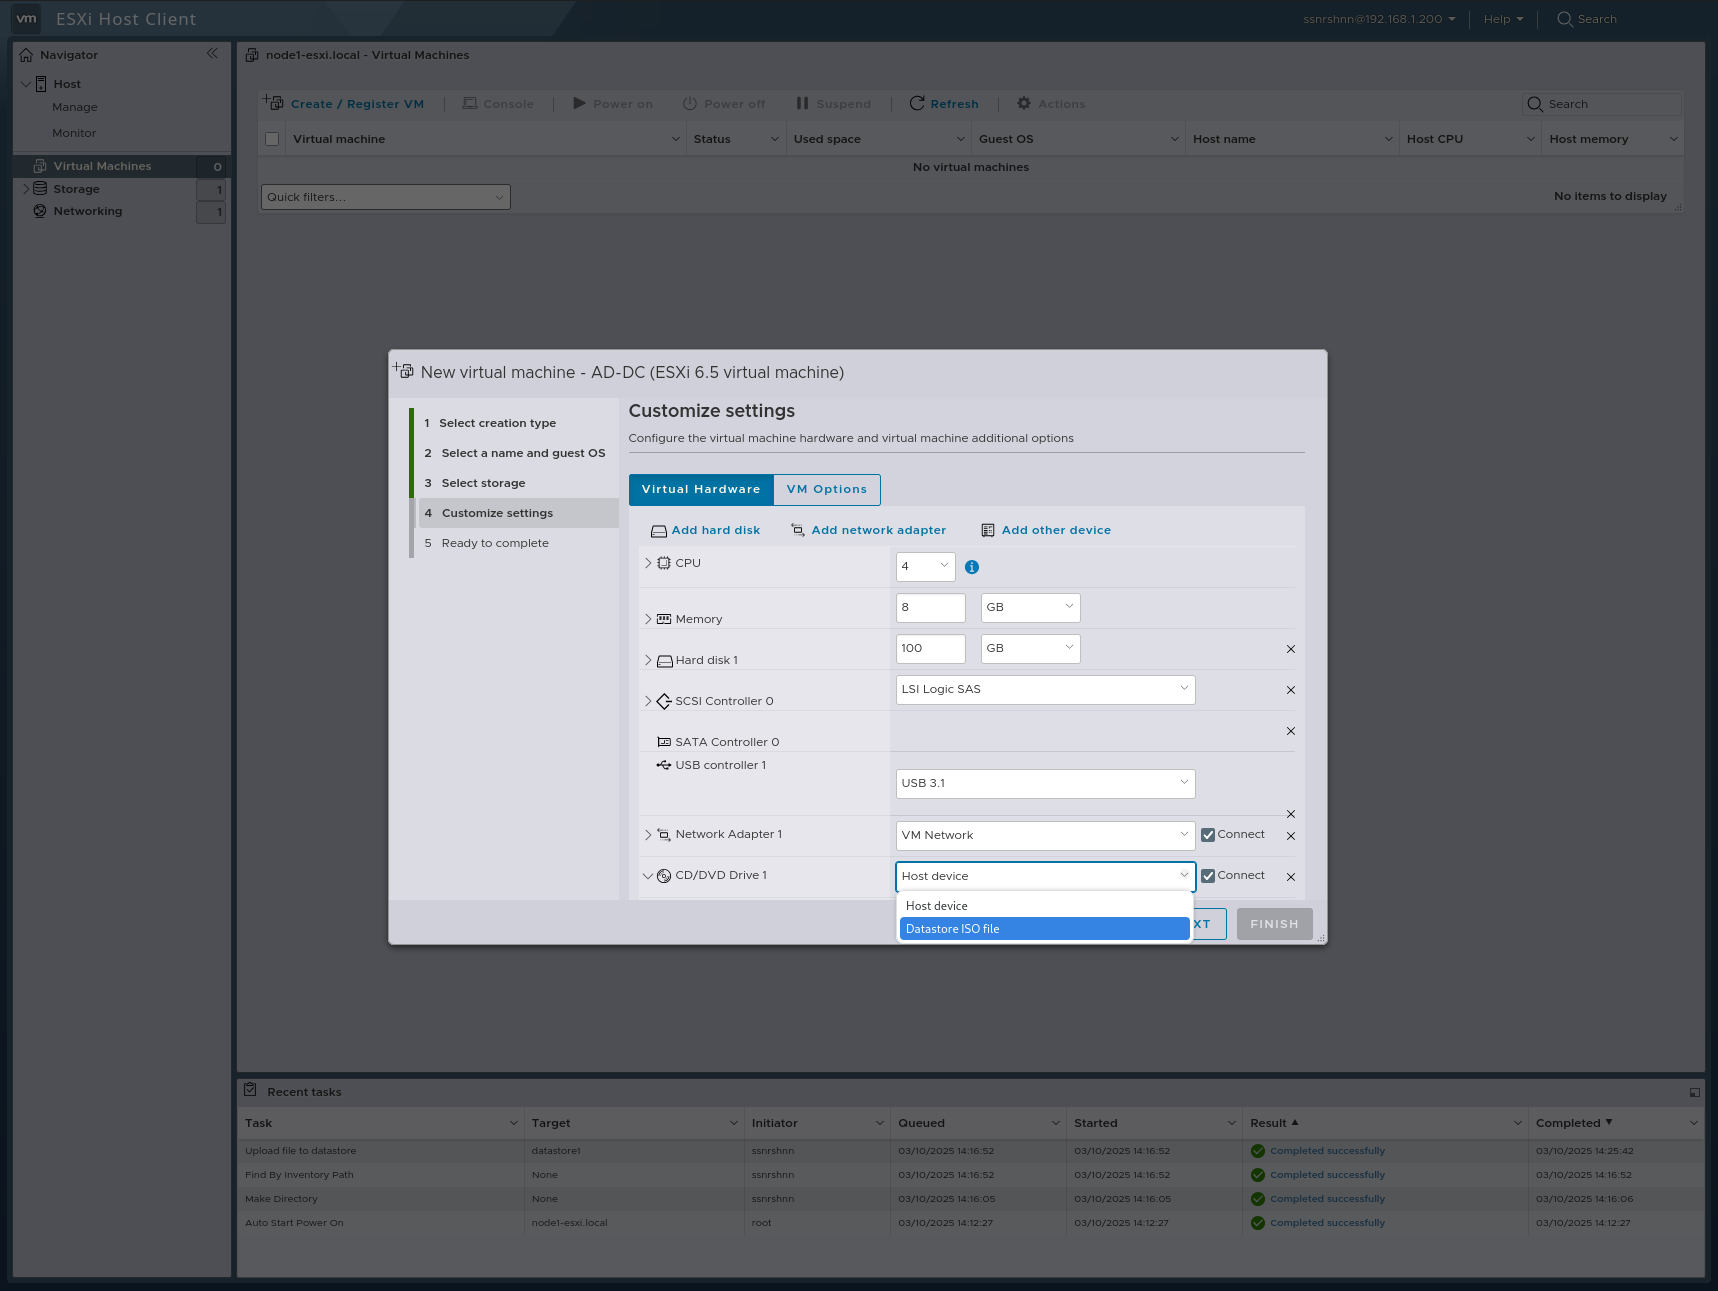Uncheck Connect for CD/DVD Drive 1
Screen dimensions: 1718x1291
(x=1207, y=875)
